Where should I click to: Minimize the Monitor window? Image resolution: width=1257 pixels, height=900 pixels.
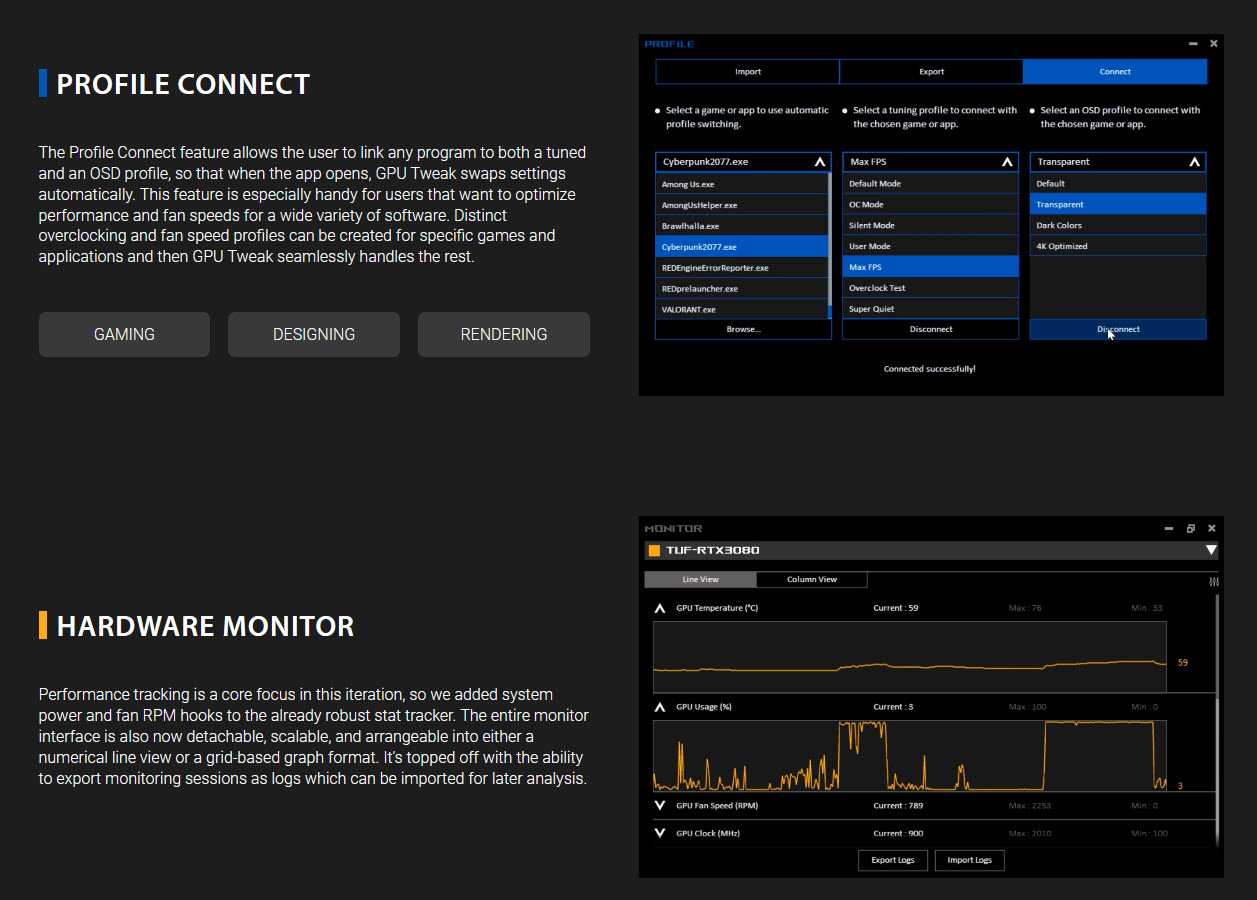coord(1169,528)
